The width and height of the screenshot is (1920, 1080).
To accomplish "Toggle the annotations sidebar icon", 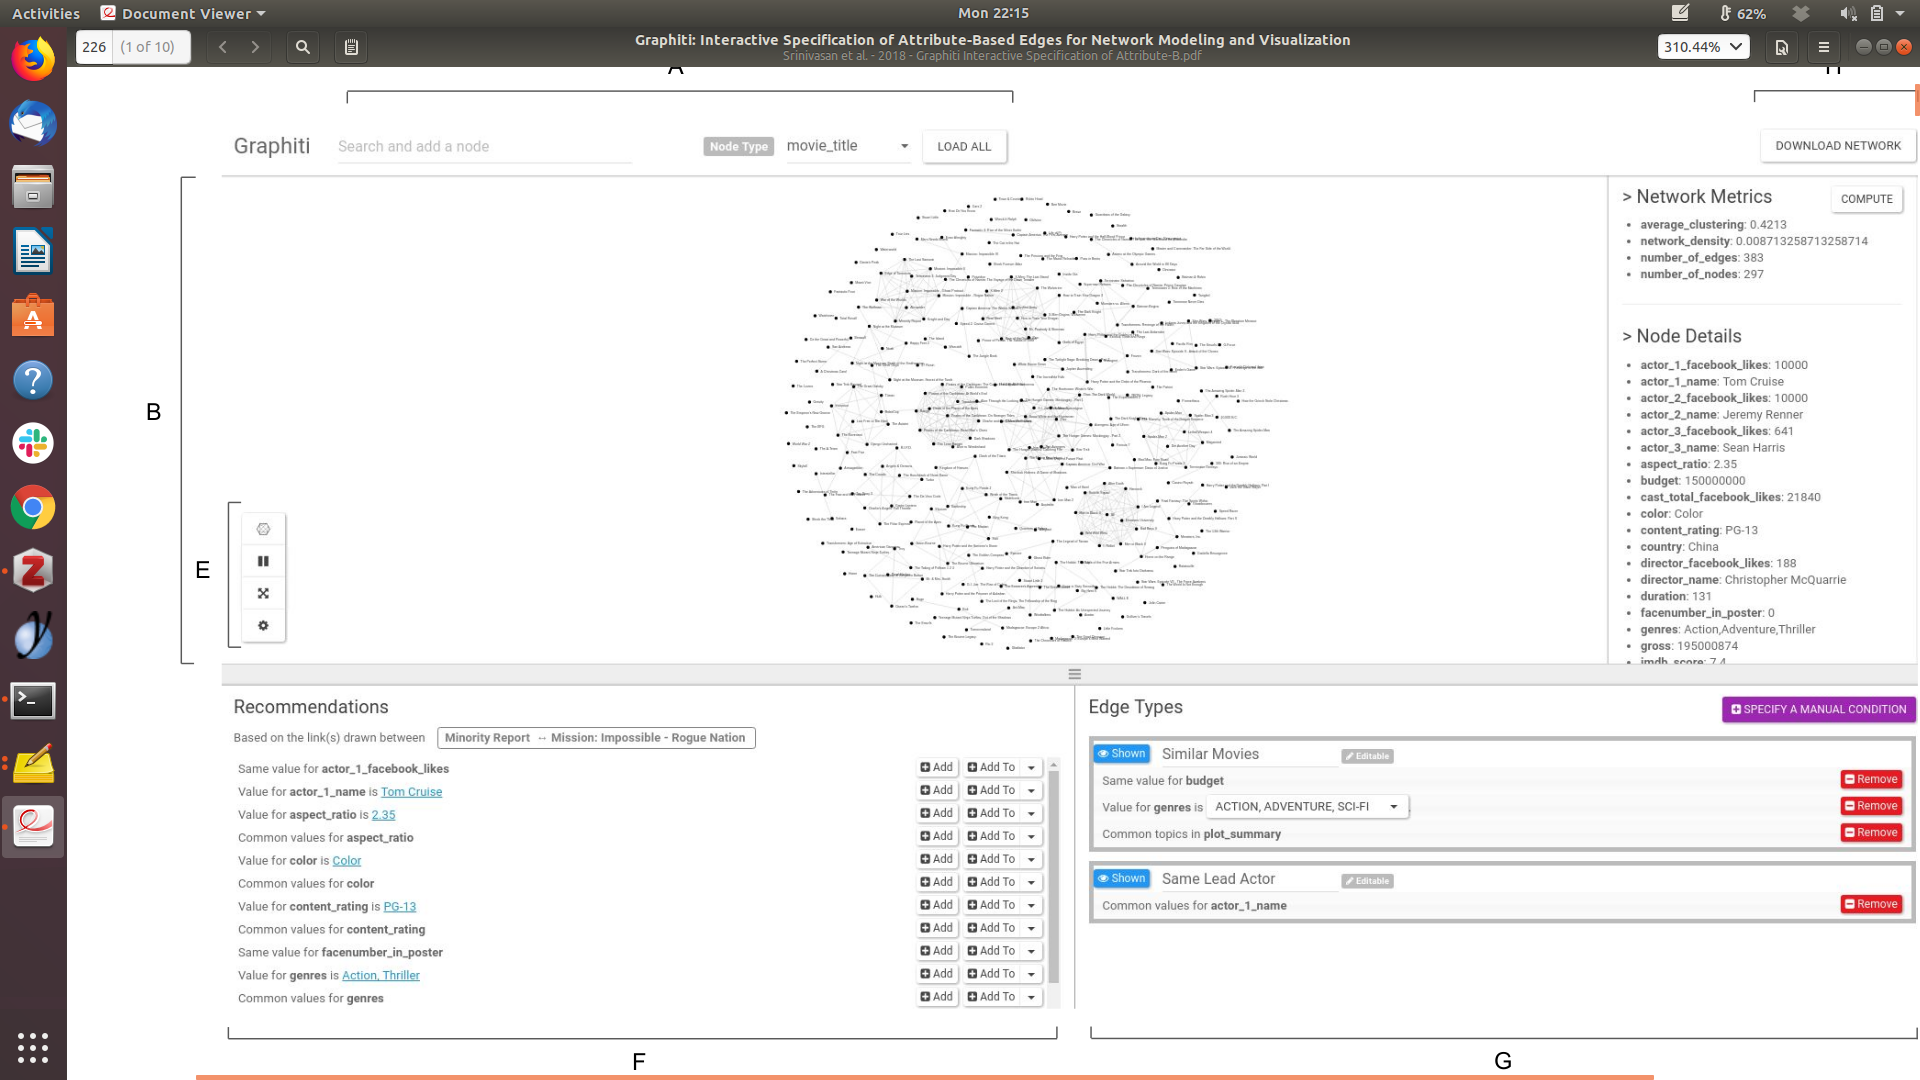I will (x=351, y=47).
